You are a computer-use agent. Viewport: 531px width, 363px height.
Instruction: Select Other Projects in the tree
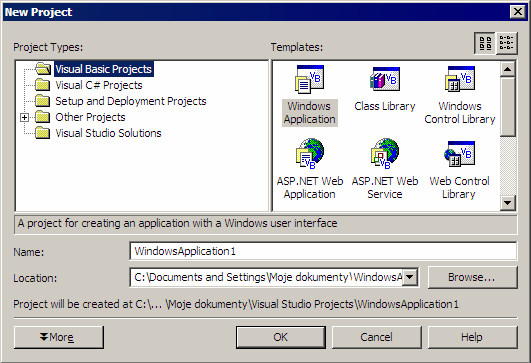(90, 117)
